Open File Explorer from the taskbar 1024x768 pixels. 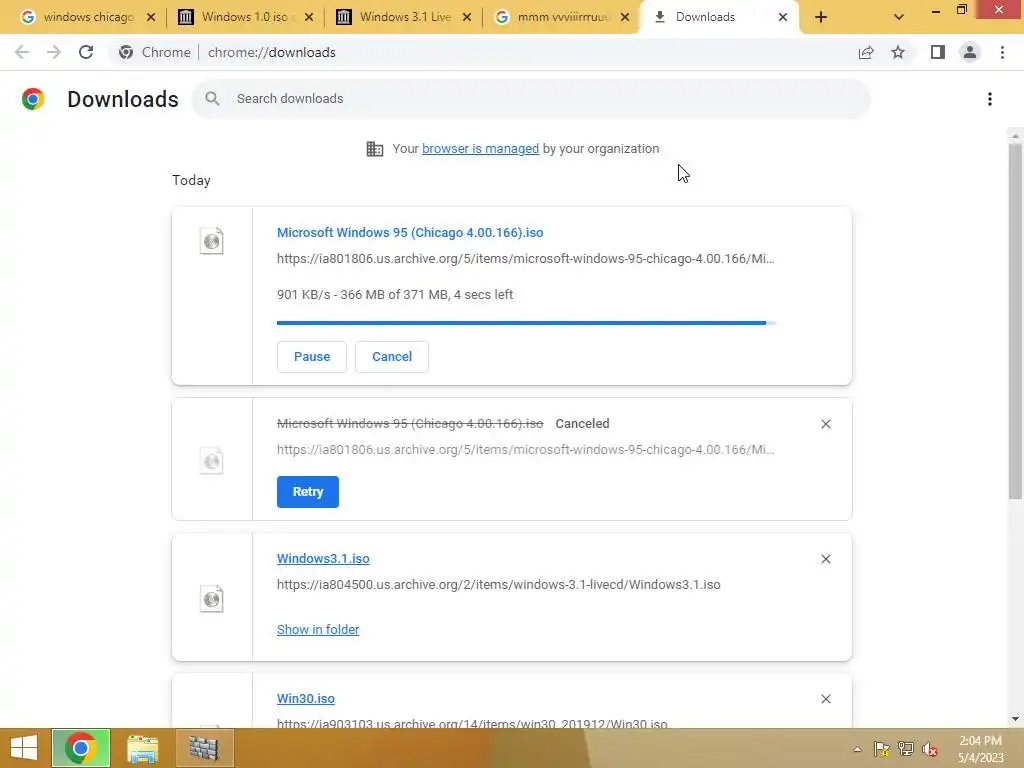click(x=142, y=748)
